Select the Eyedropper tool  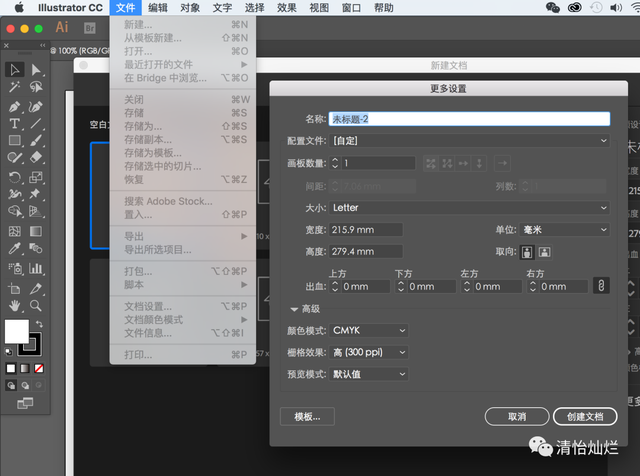[x=14, y=249]
